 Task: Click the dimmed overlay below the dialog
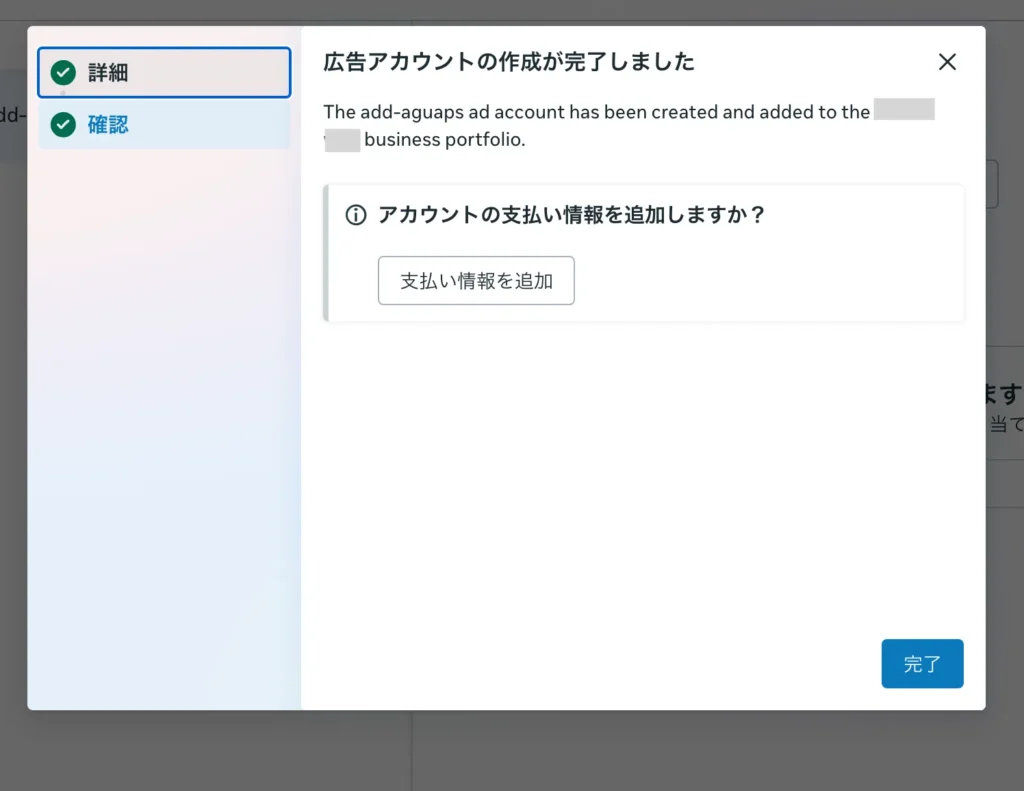coord(500,752)
